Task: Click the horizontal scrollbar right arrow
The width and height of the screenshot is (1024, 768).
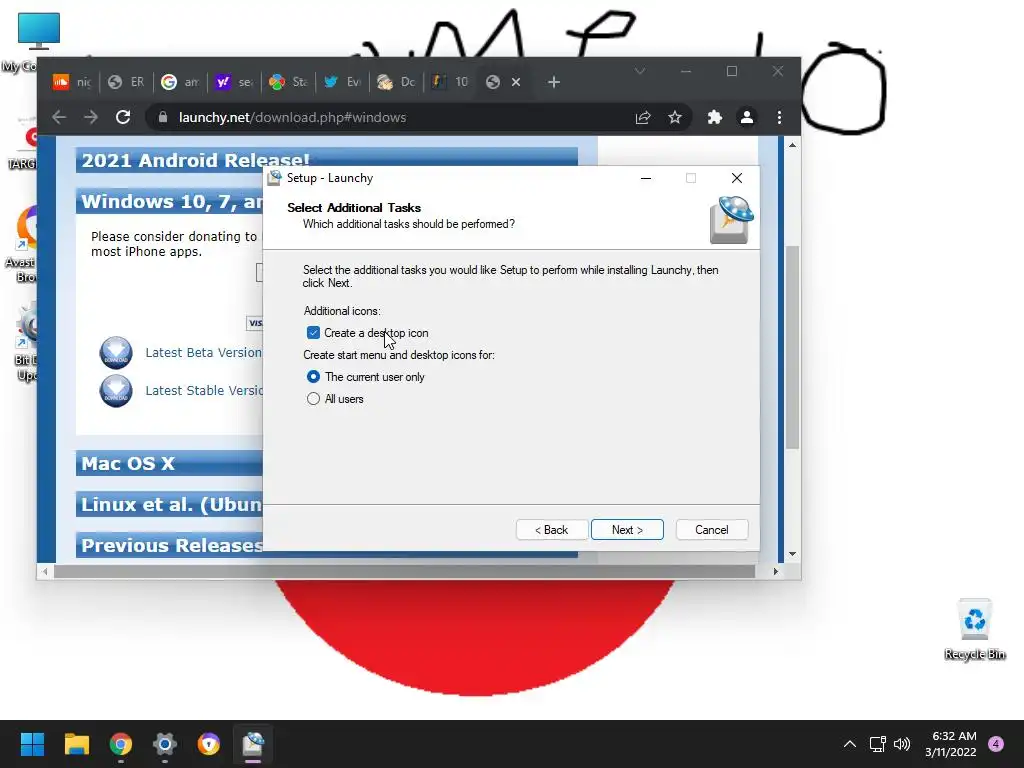Action: pyautogui.click(x=775, y=571)
